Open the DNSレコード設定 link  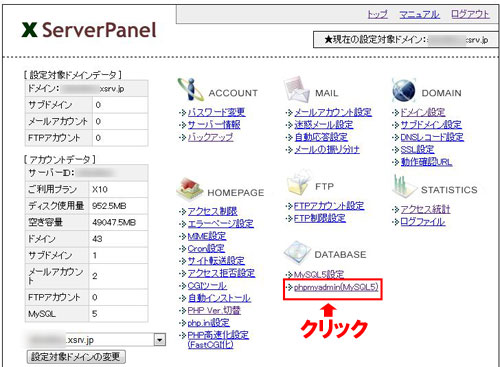(x=432, y=137)
